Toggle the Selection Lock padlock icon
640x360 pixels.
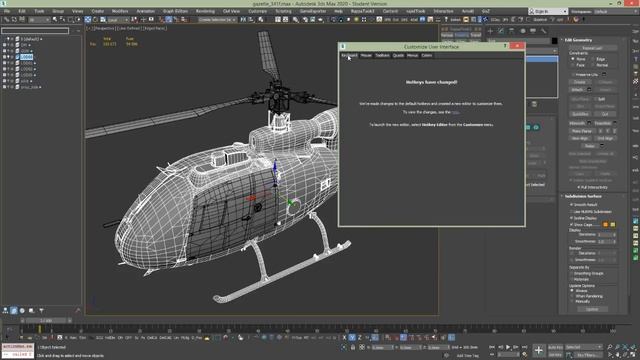click(353, 347)
